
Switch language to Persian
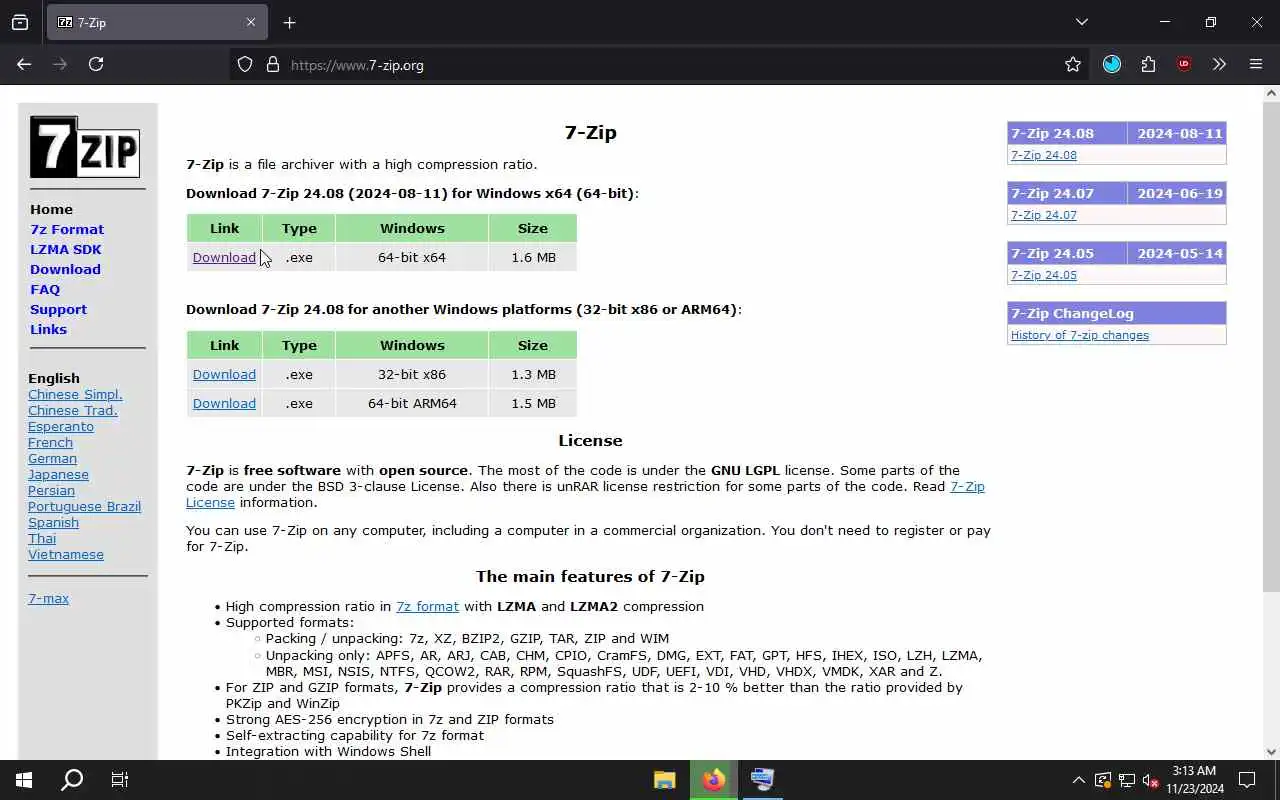tap(51, 490)
